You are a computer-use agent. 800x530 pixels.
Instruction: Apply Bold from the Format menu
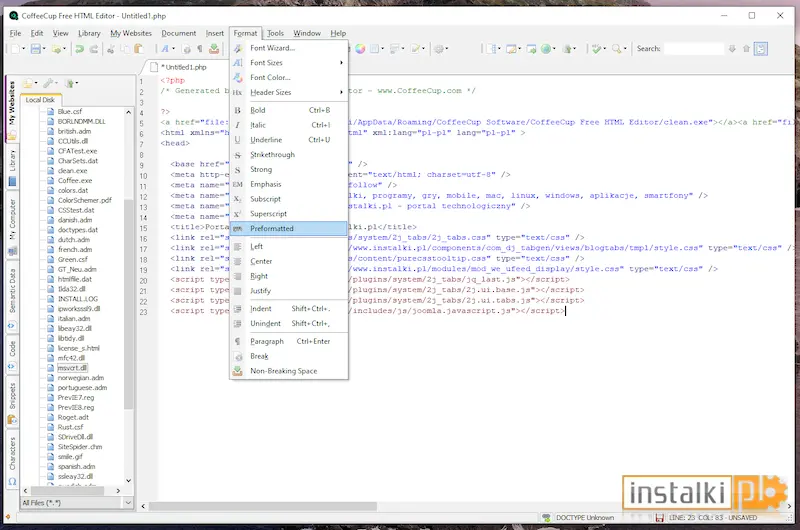[x=289, y=110]
